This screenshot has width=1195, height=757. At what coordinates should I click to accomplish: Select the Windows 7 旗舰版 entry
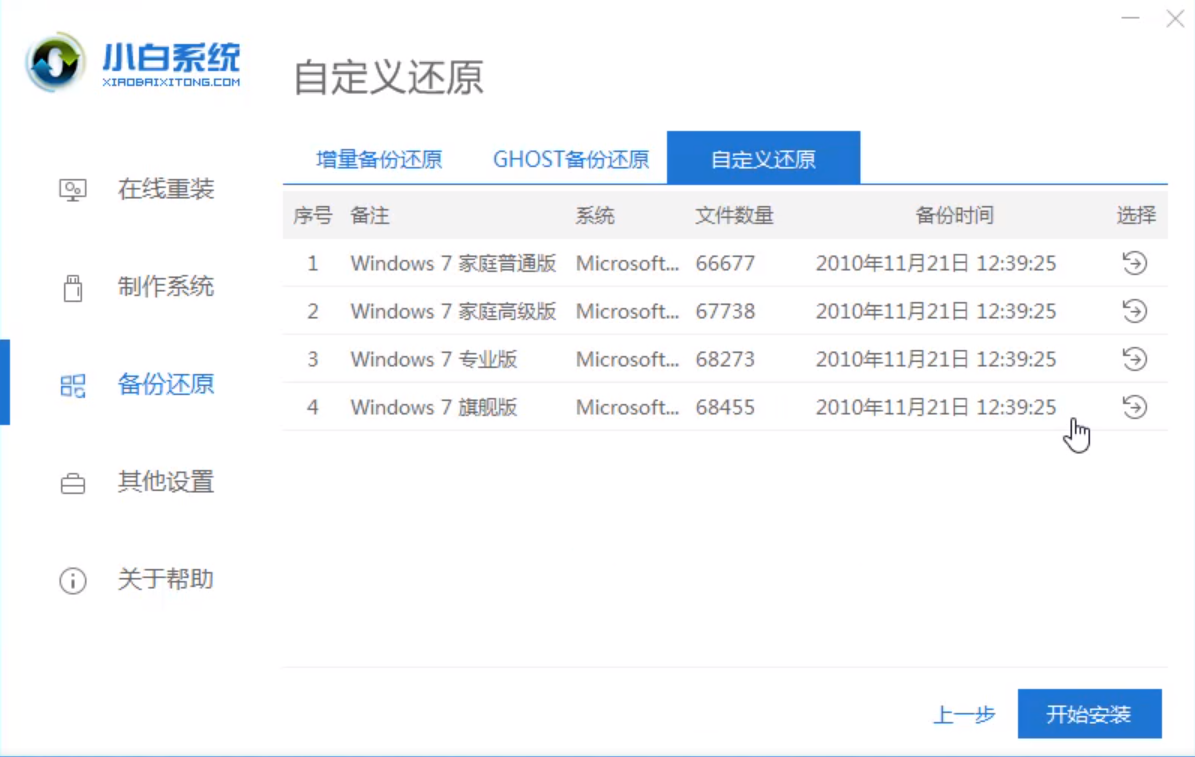click(434, 407)
